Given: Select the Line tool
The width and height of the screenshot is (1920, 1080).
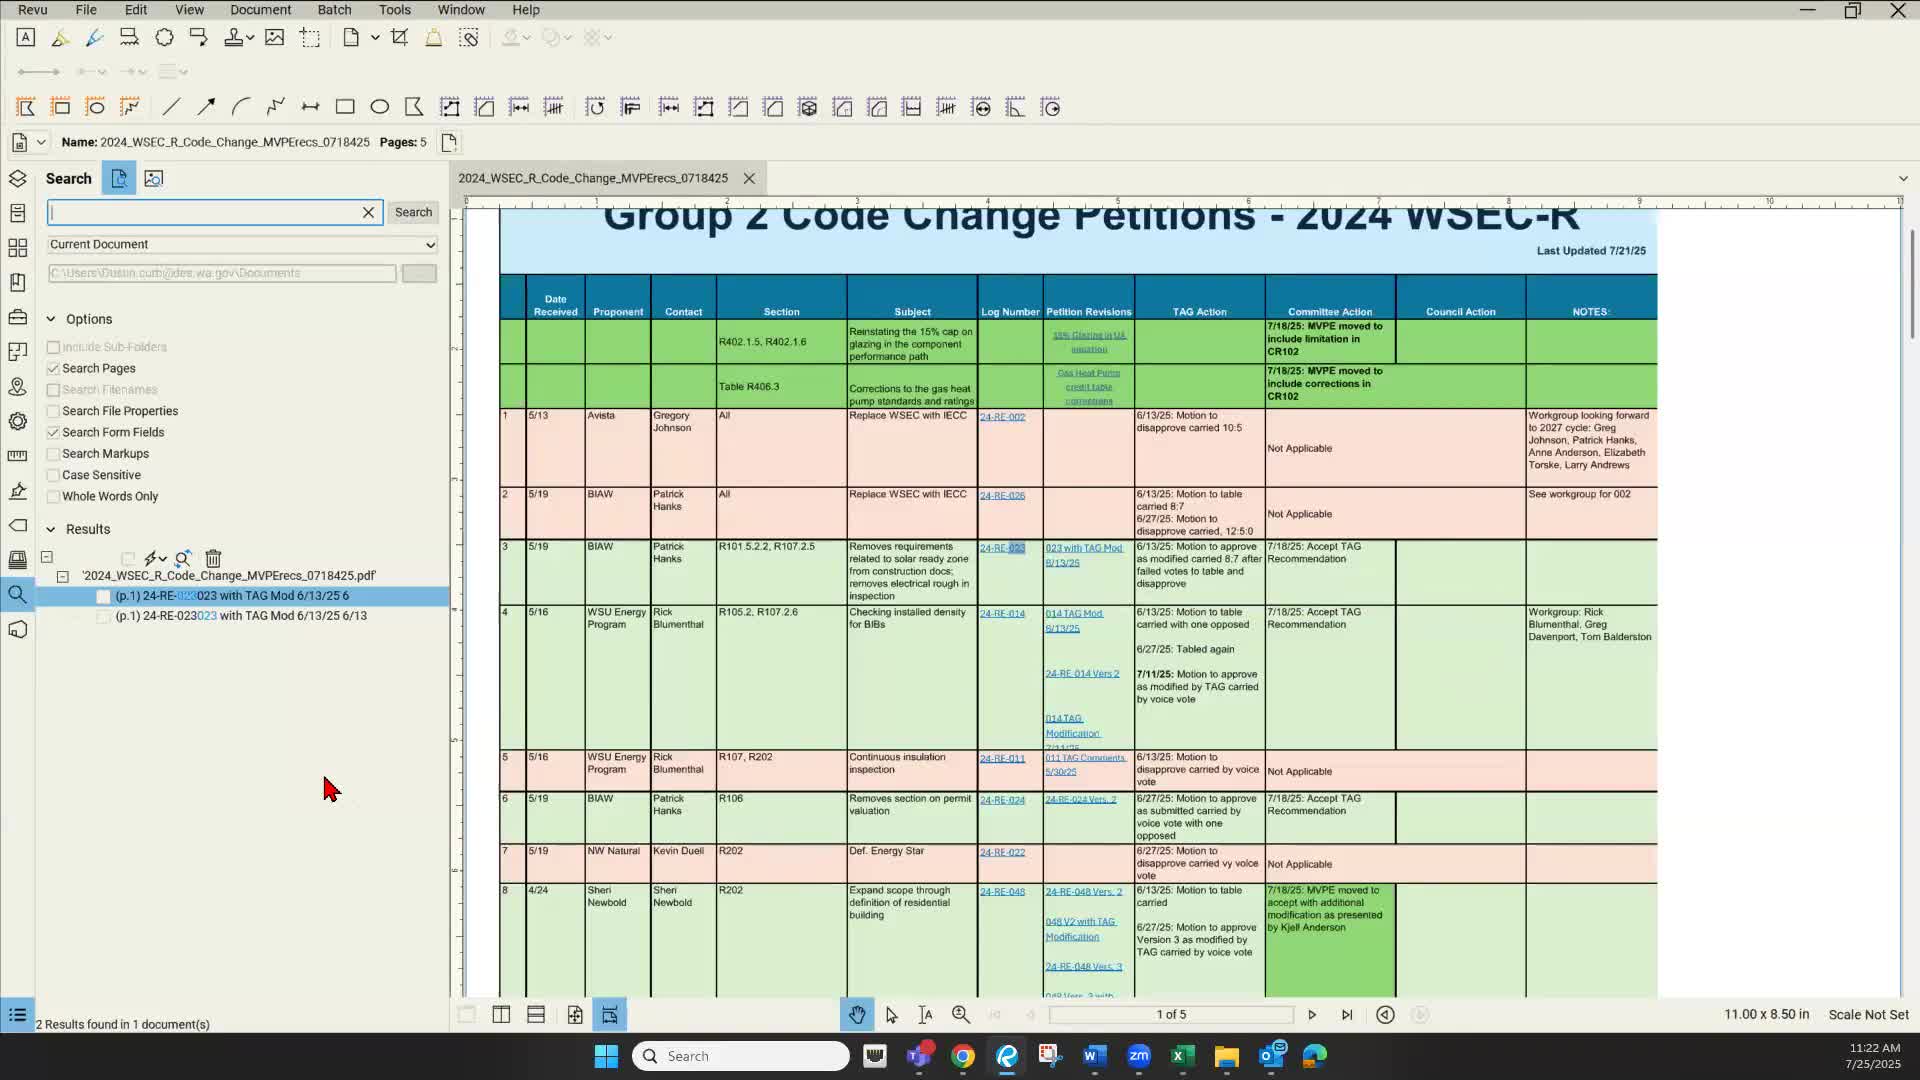Looking at the screenshot, I should click(x=171, y=107).
